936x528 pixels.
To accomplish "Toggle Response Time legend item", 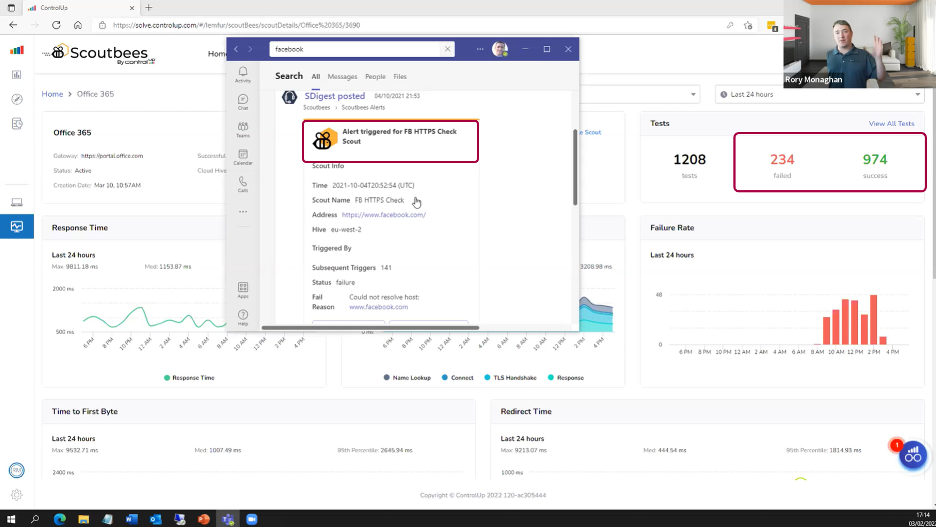I will [x=189, y=378].
